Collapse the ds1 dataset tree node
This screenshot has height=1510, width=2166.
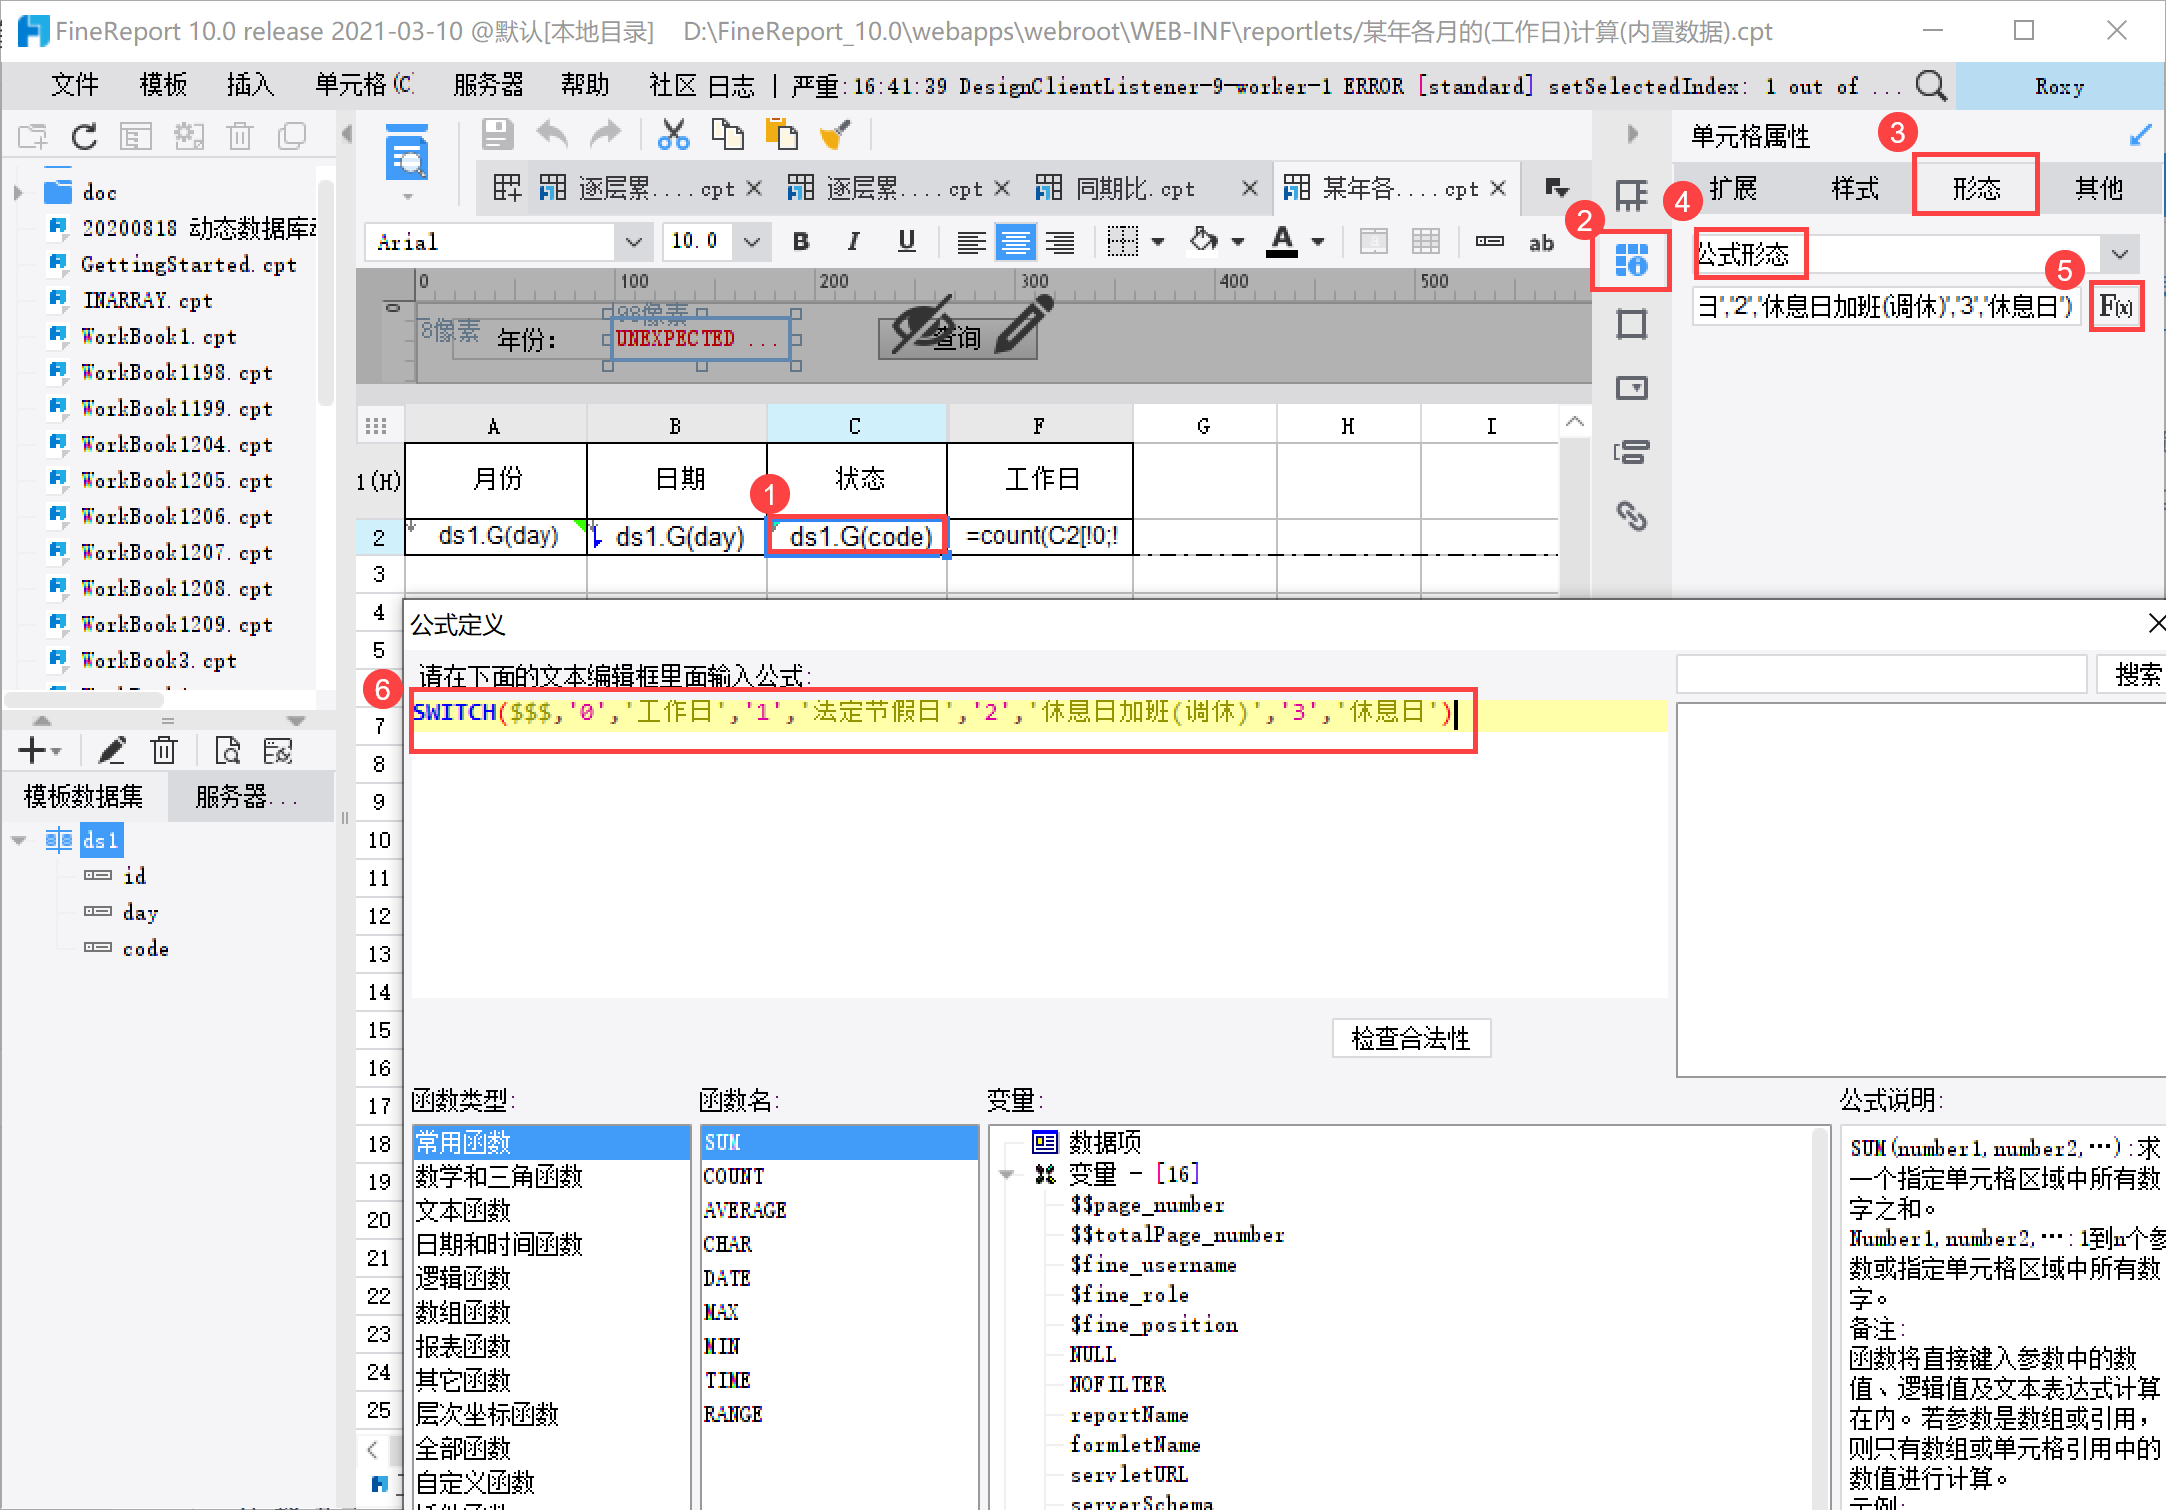(19, 840)
